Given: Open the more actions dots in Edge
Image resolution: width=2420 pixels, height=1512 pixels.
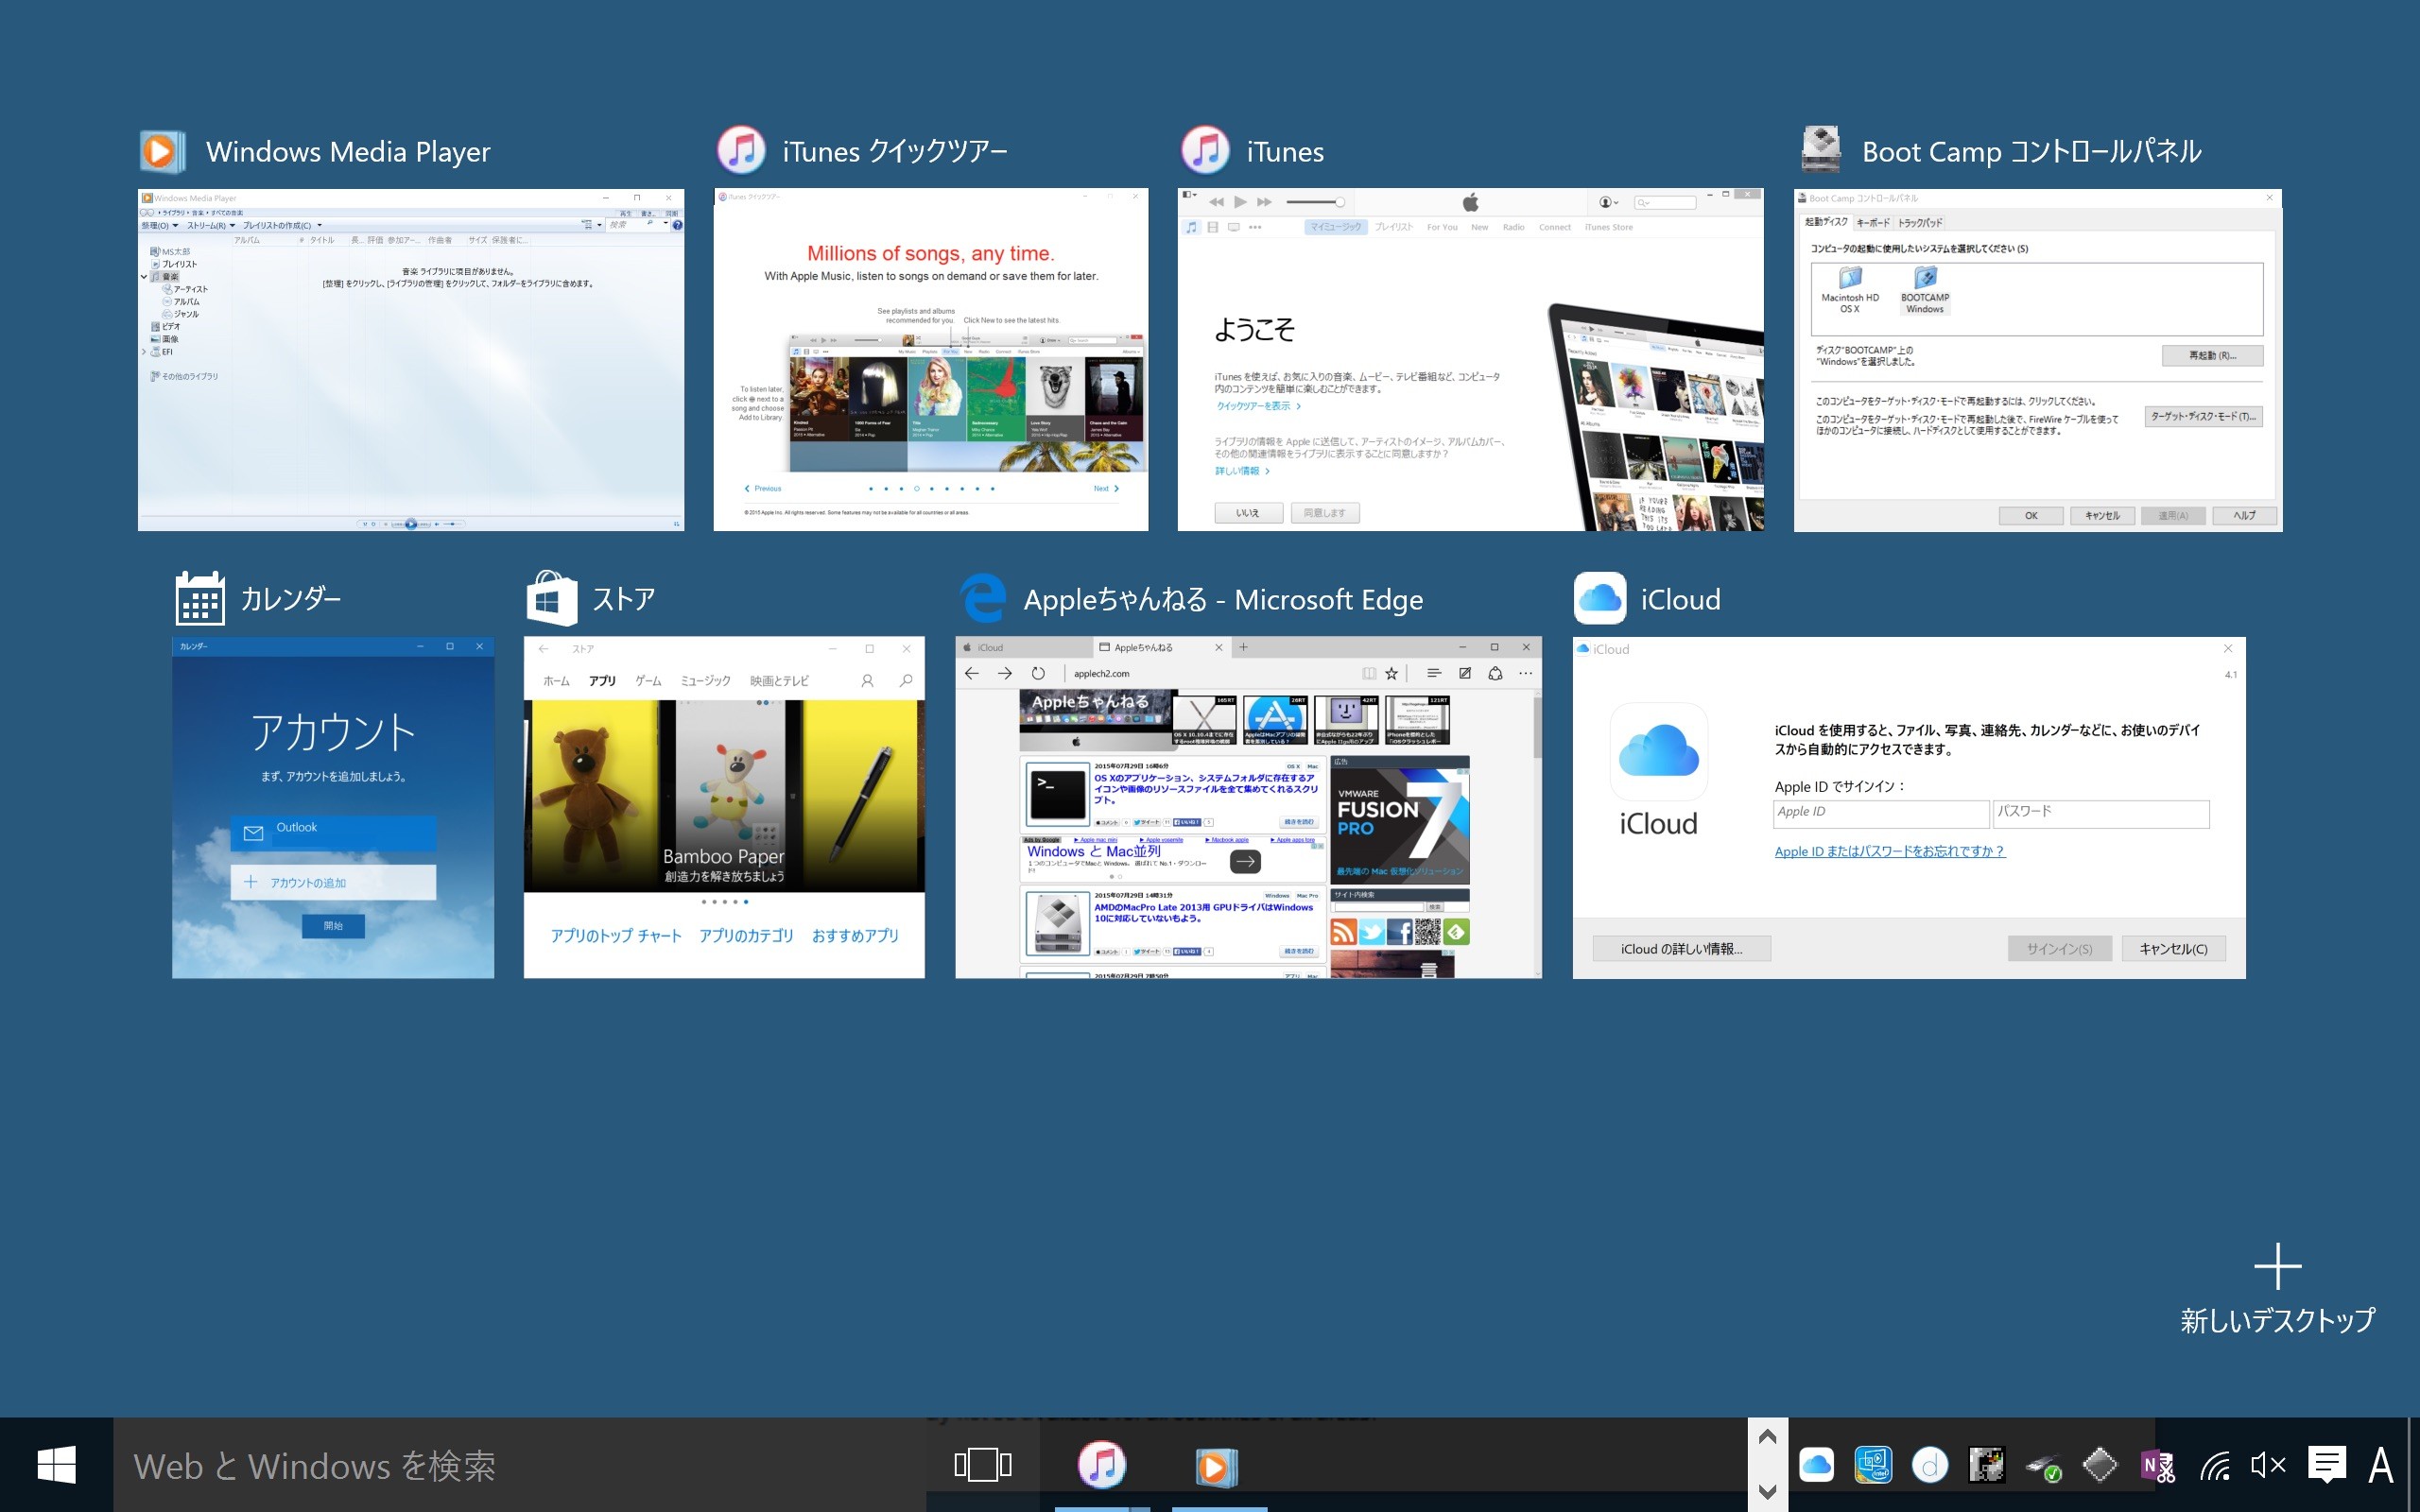Looking at the screenshot, I should click(1525, 673).
